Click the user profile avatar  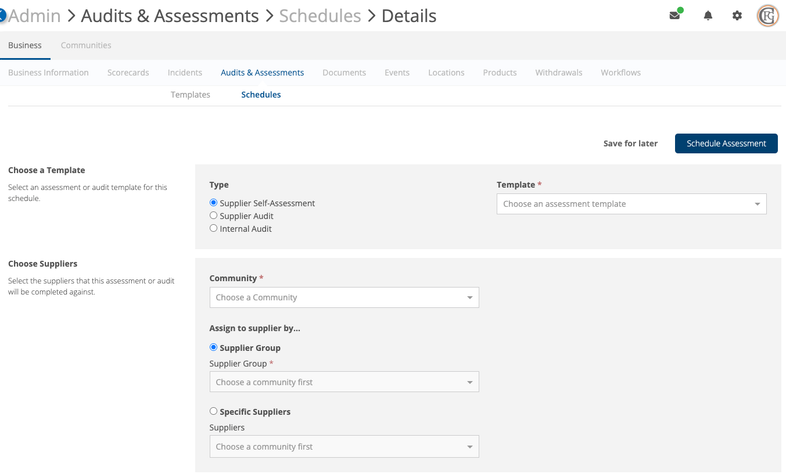coord(767,16)
